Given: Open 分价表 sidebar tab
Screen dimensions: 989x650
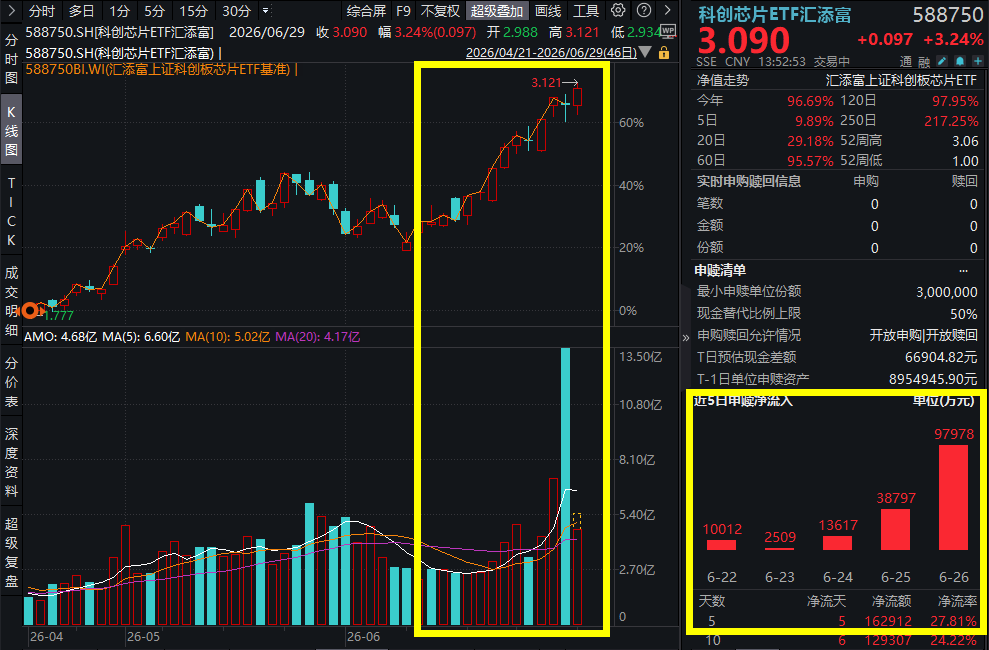Looking at the screenshot, I should (11, 382).
